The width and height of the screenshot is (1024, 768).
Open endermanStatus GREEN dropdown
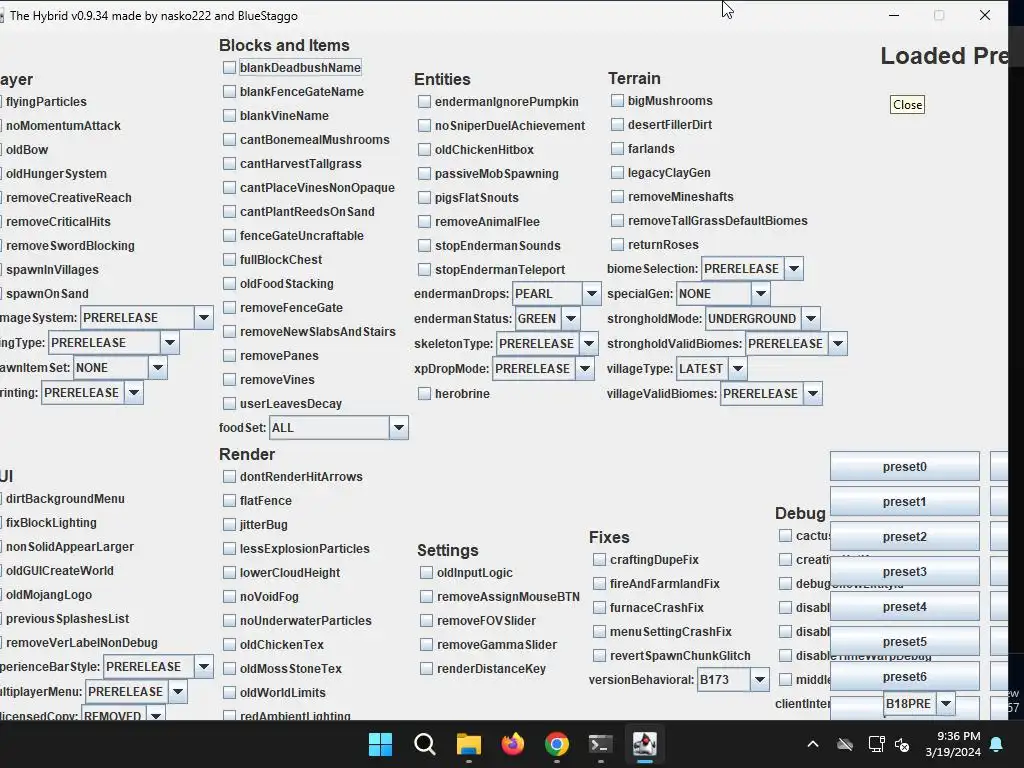point(570,319)
